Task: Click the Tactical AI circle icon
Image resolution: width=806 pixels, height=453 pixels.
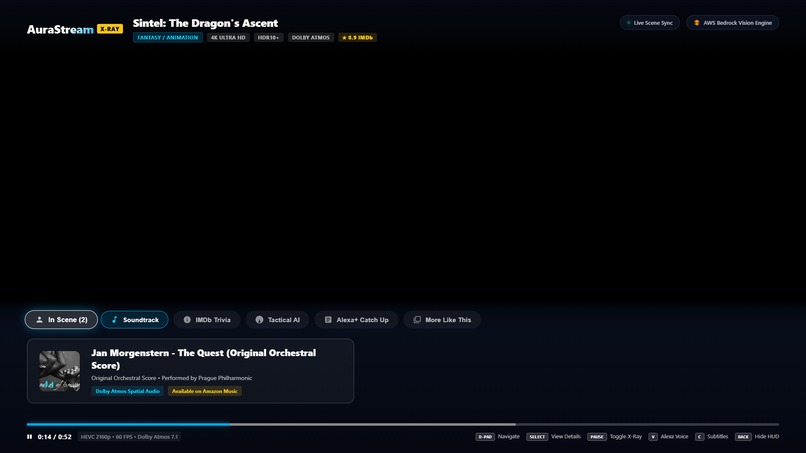Action: coord(259,320)
